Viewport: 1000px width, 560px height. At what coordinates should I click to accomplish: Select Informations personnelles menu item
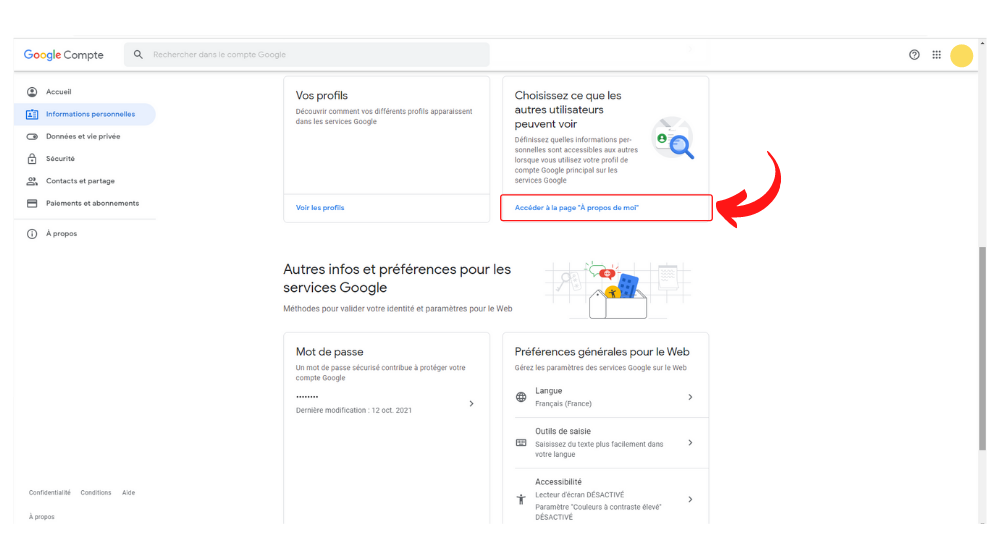(x=85, y=114)
